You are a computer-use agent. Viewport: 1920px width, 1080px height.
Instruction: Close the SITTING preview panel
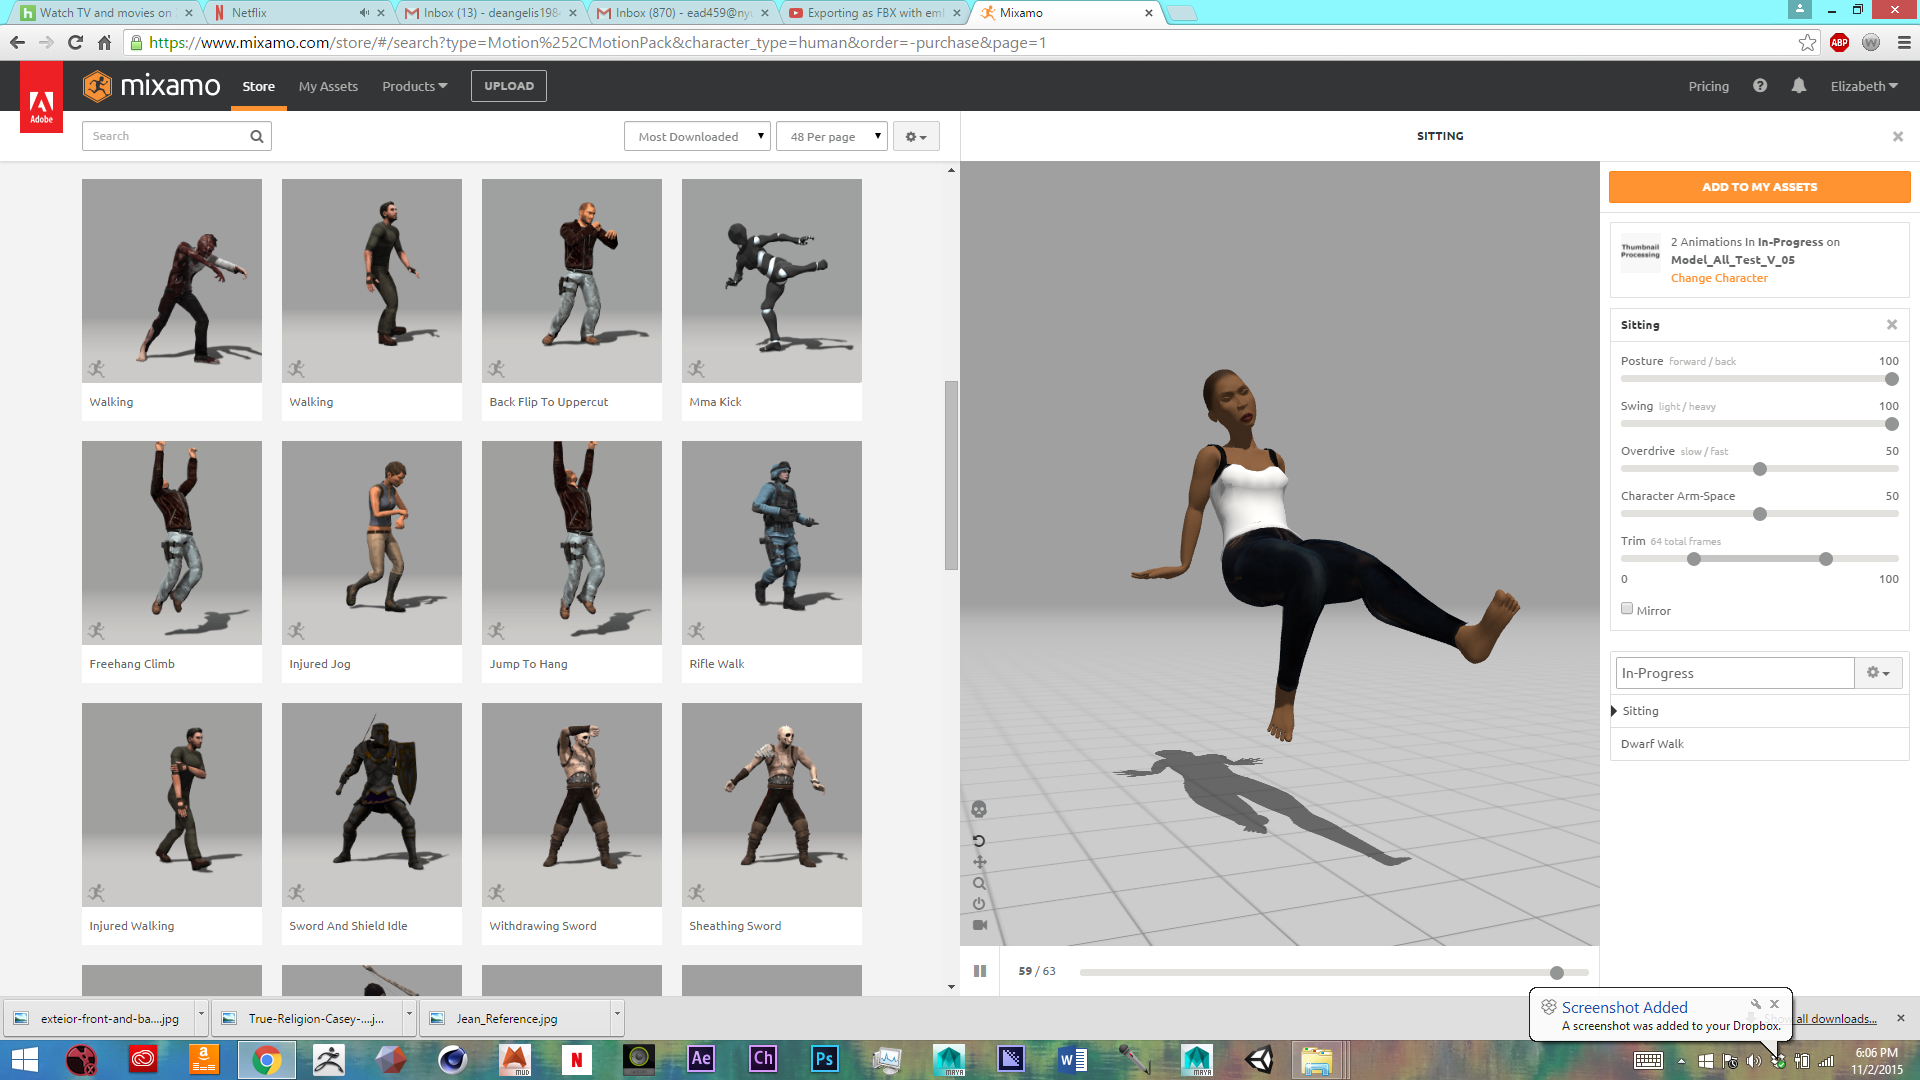tap(1898, 136)
